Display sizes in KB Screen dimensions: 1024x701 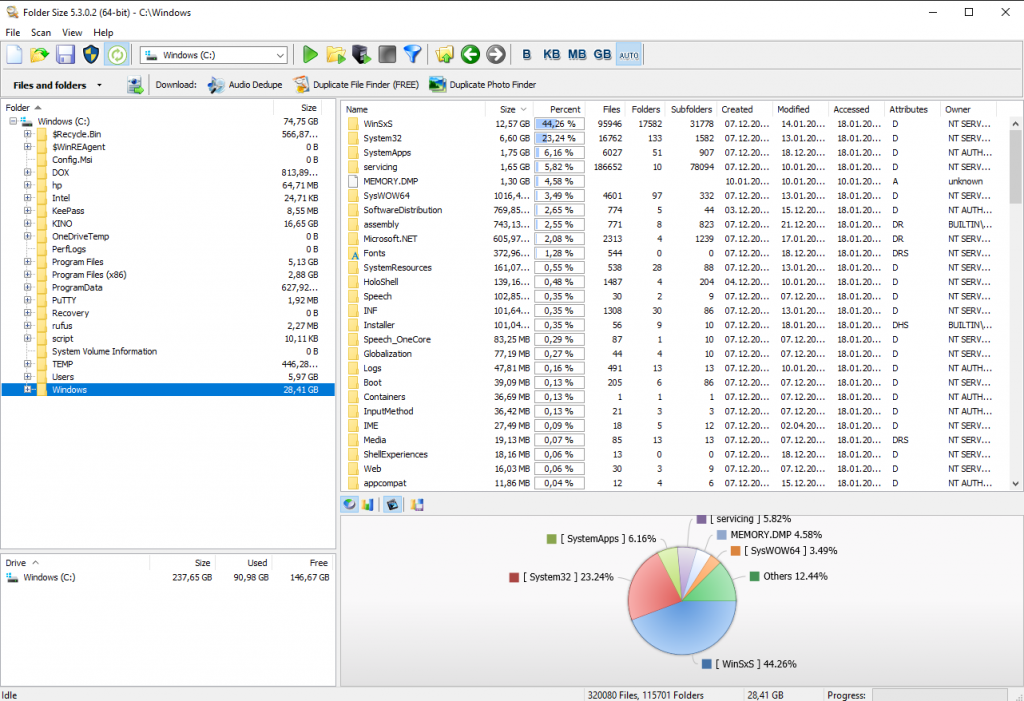tap(551, 55)
